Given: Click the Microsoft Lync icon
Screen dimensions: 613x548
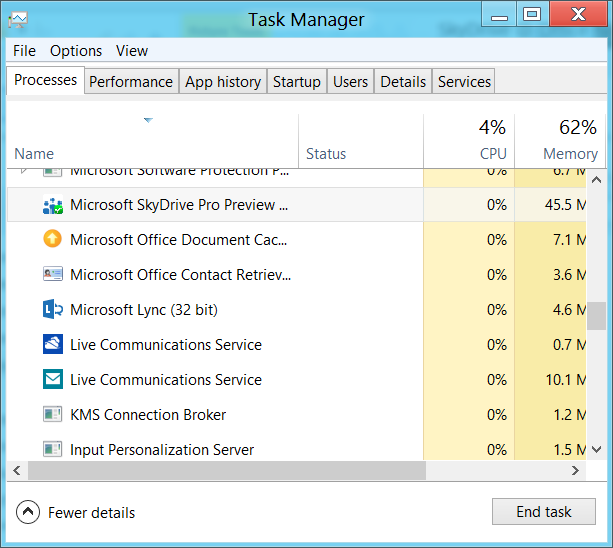Looking at the screenshot, I should tap(52, 309).
